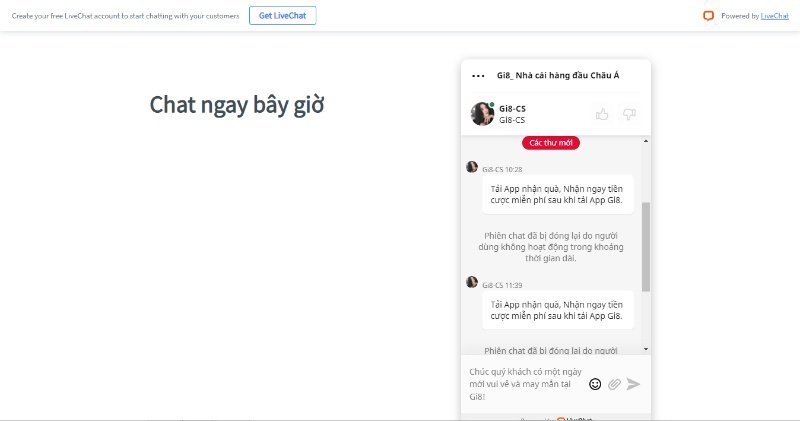Screen dimensions: 800x421
Task: Click agent avatar beside 10:28 message
Action: click(472, 167)
